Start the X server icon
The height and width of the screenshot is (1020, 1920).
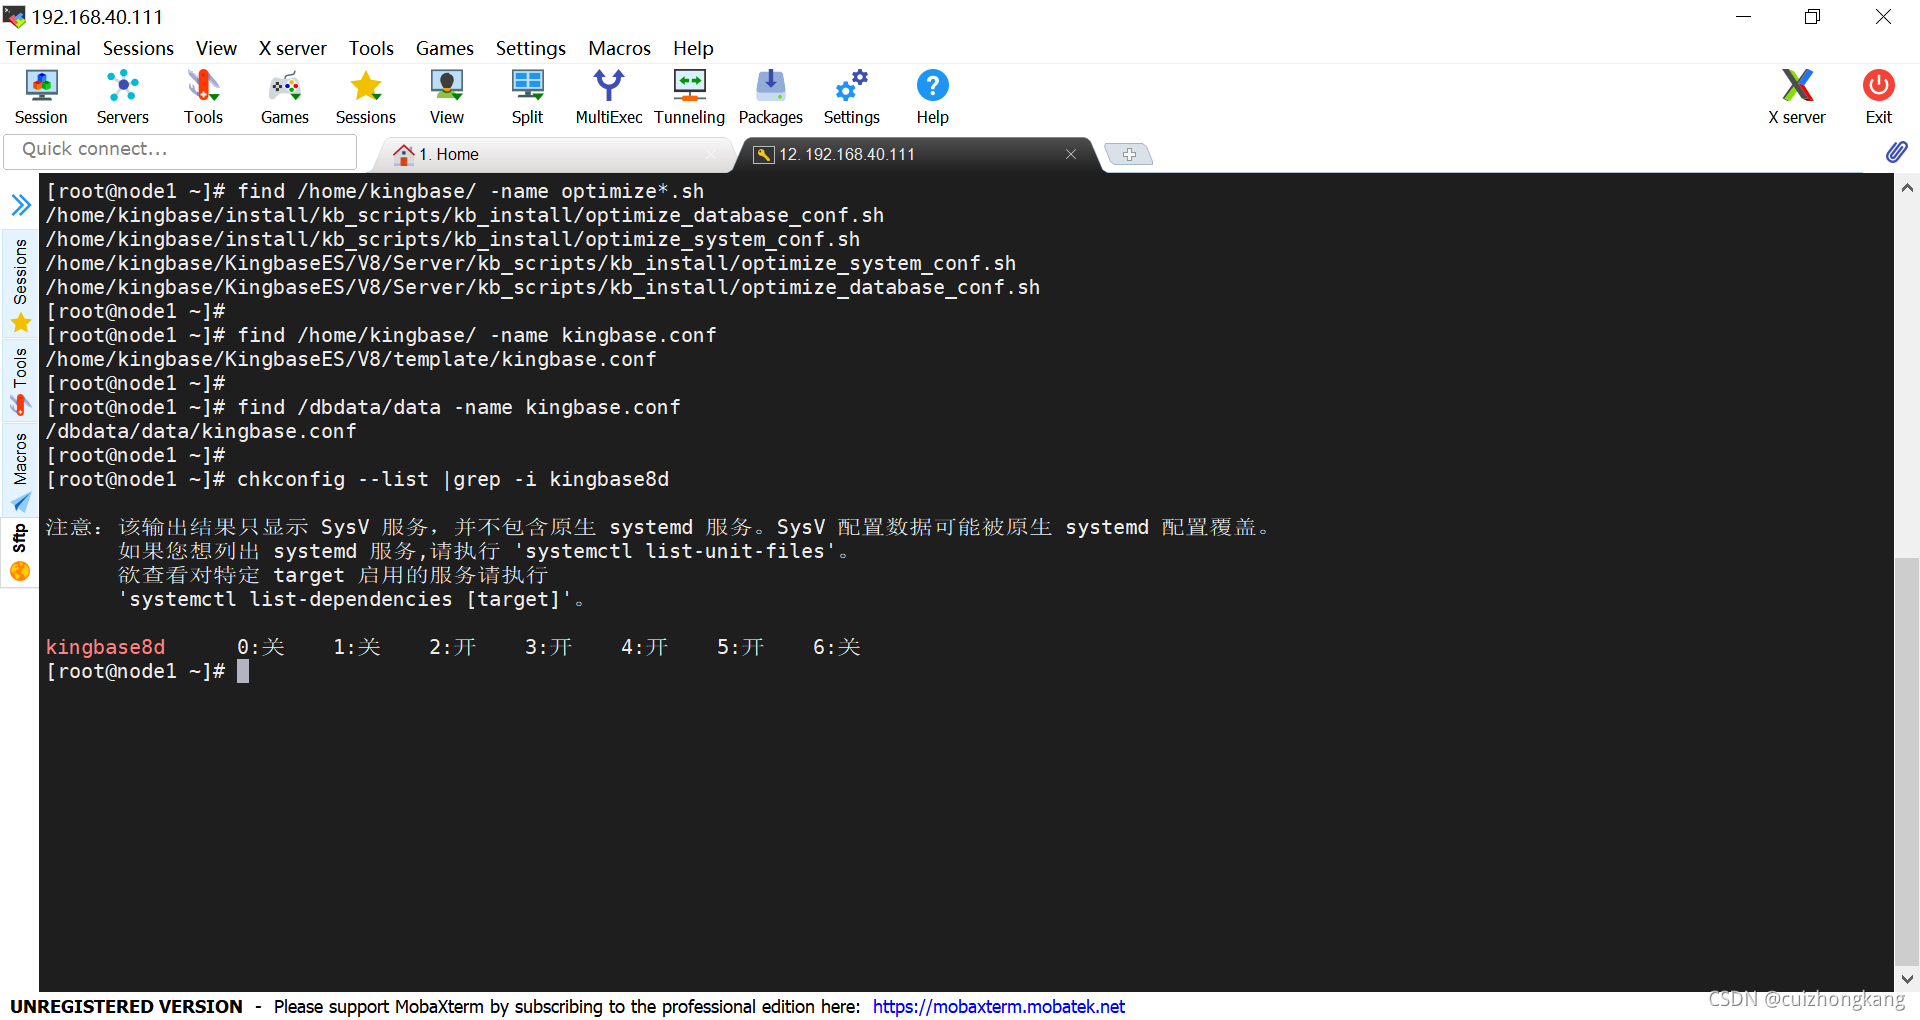coord(1796,97)
